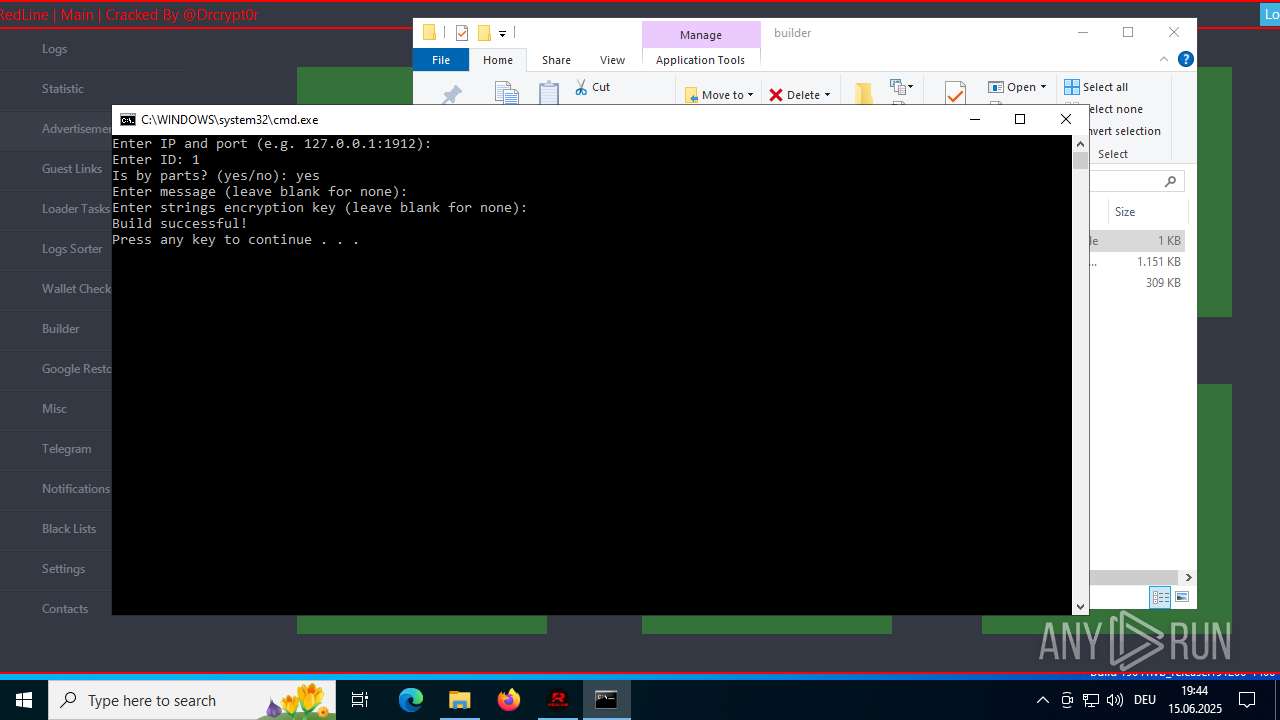Open Settings in RedLine sidebar
This screenshot has height=720, width=1280.
pyautogui.click(x=63, y=569)
